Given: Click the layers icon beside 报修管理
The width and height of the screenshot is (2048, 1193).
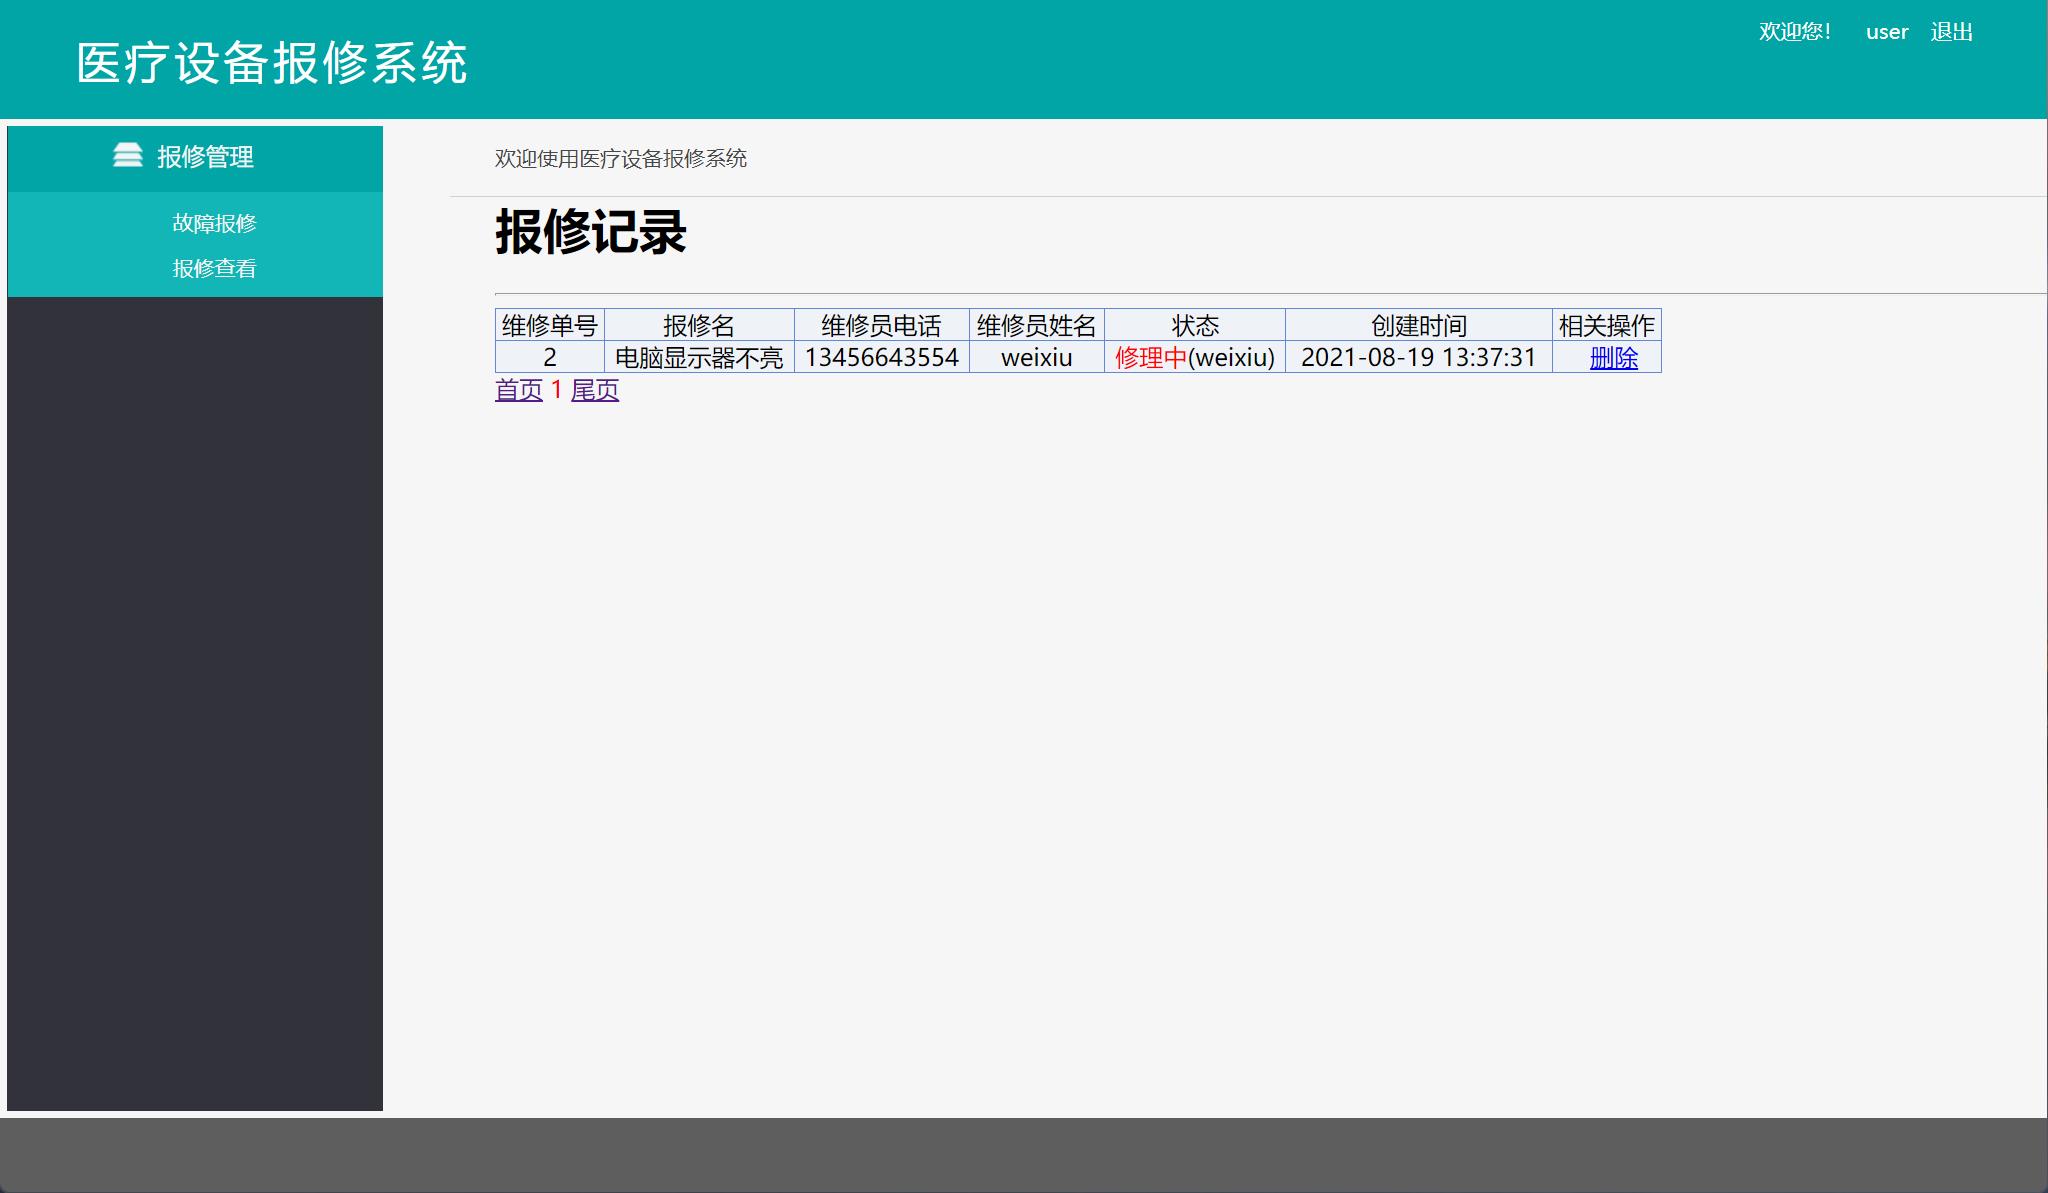Looking at the screenshot, I should (x=128, y=155).
